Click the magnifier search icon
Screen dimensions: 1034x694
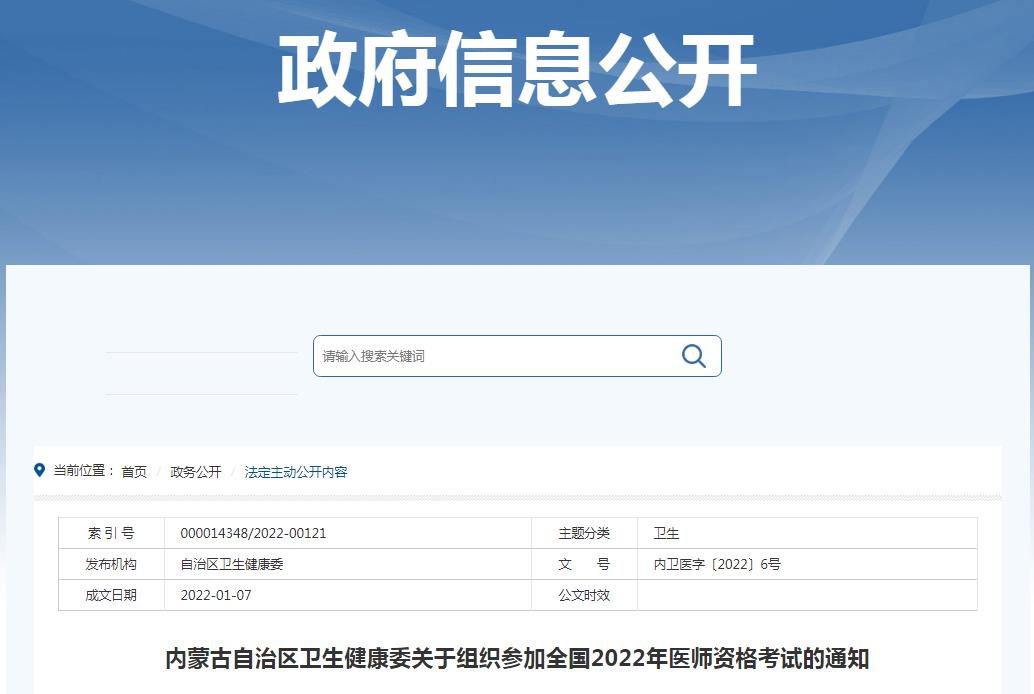(693, 356)
